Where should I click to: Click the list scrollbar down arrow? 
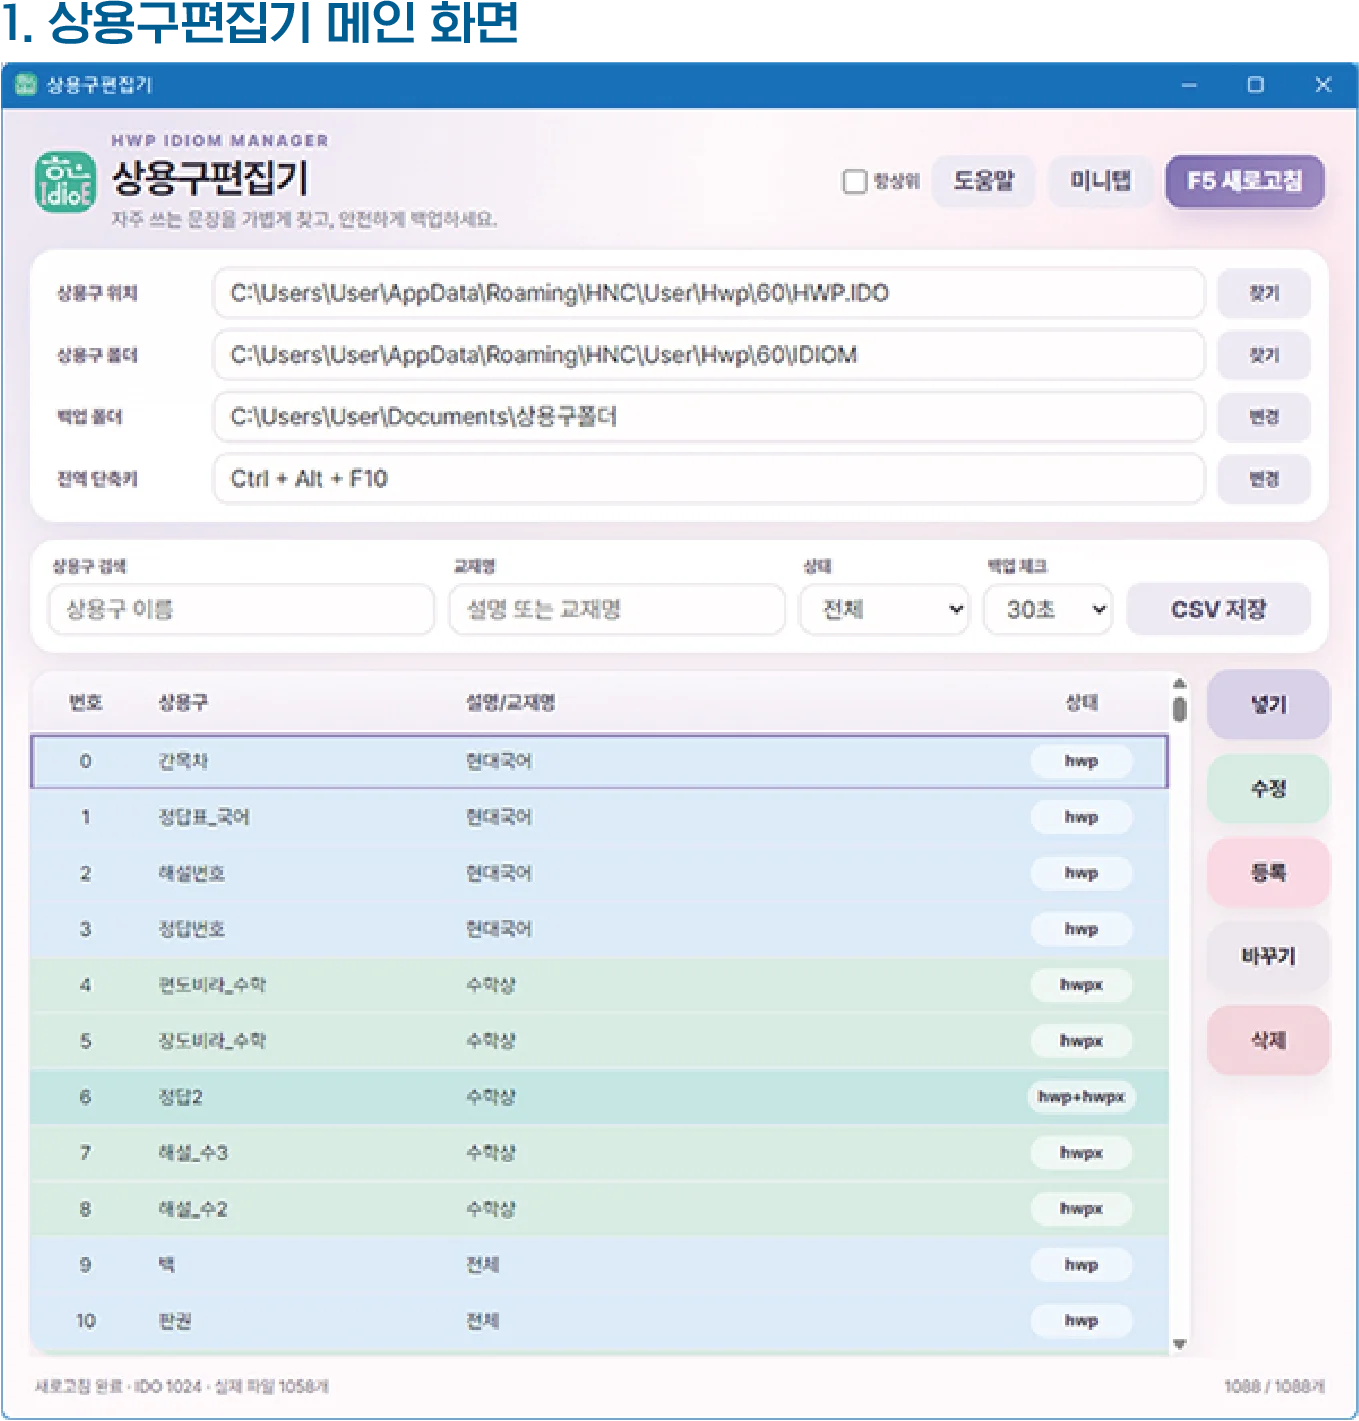click(x=1179, y=1344)
